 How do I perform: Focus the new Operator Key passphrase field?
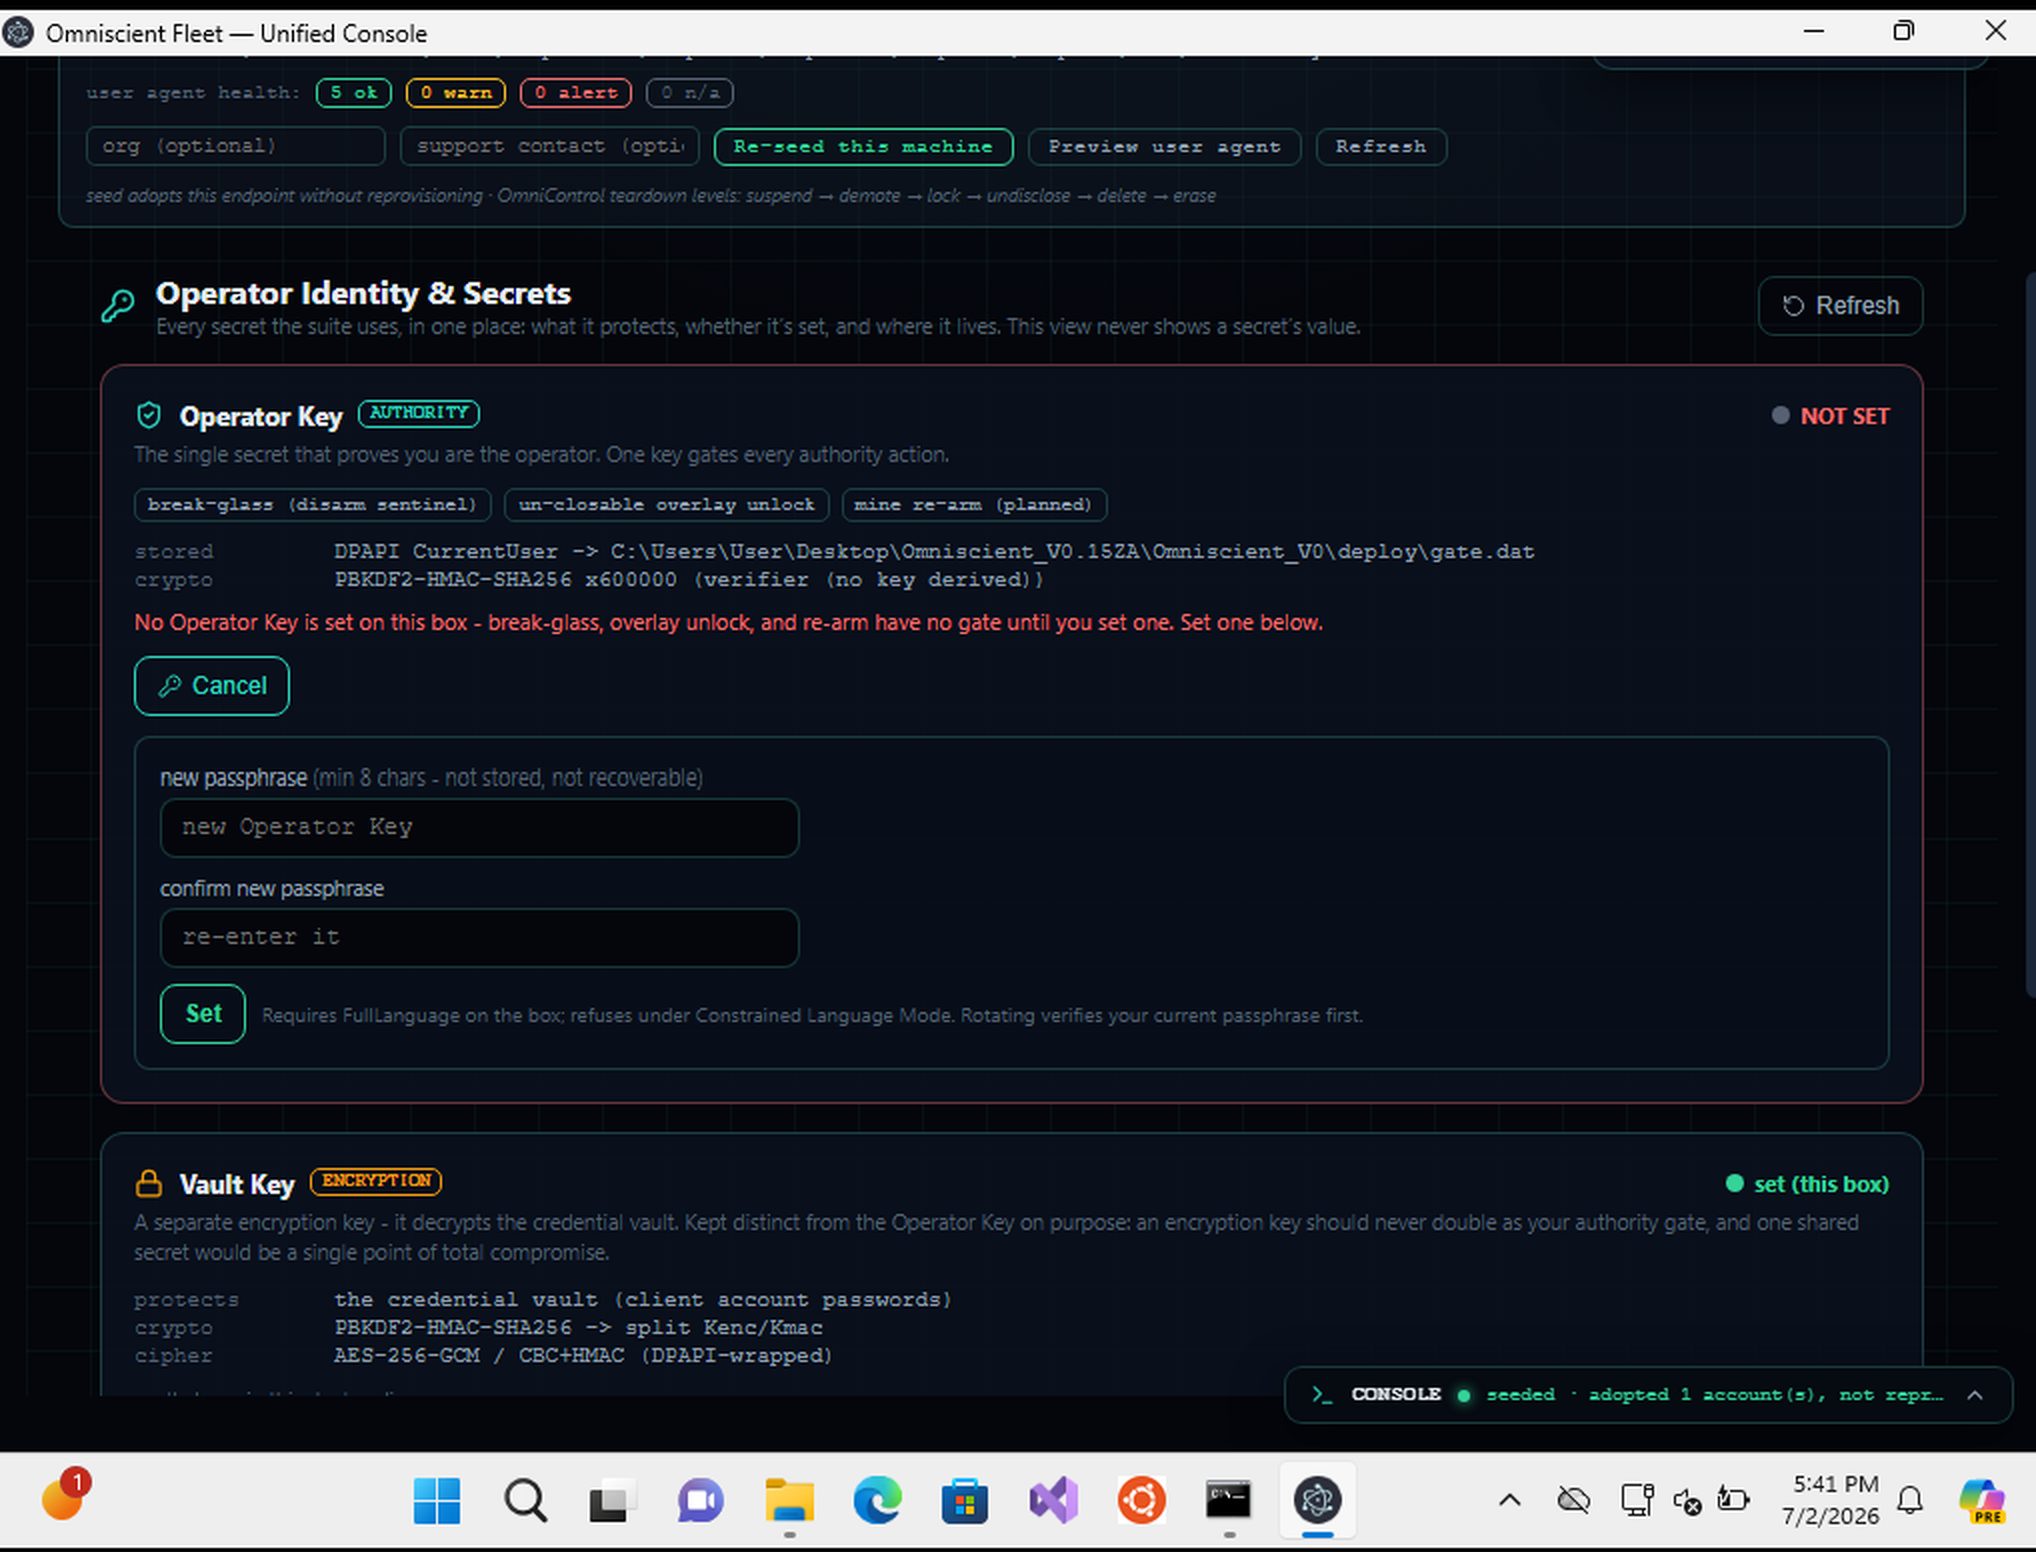coord(479,827)
